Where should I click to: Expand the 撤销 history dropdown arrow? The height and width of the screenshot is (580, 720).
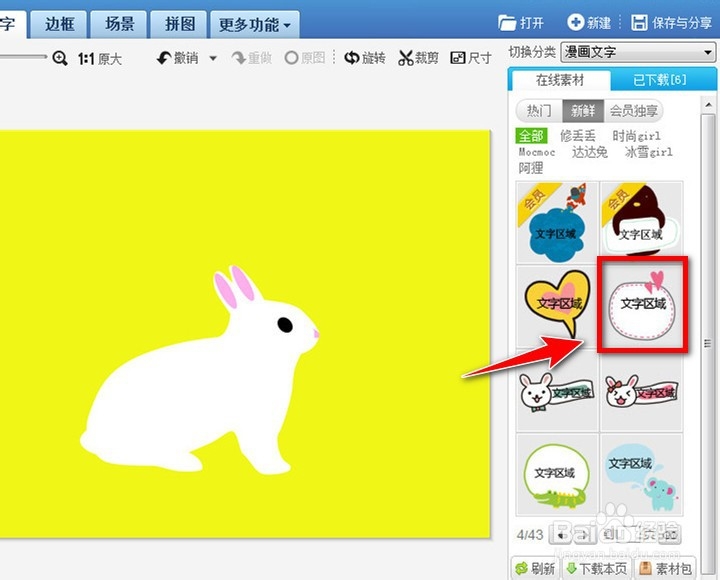click(213, 58)
